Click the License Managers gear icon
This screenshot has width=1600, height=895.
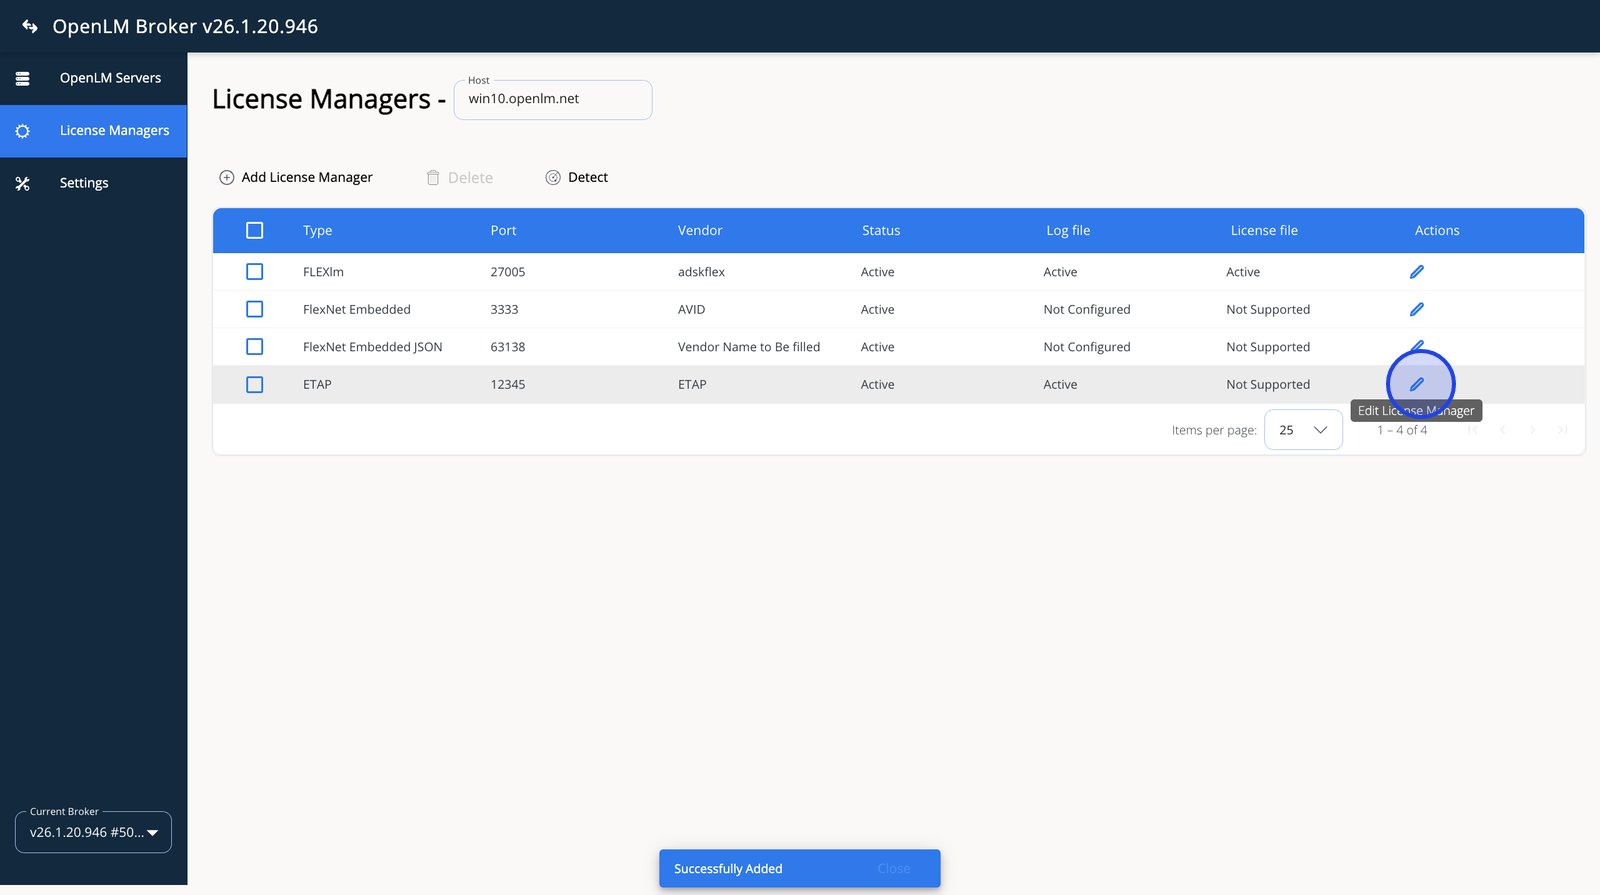point(23,131)
